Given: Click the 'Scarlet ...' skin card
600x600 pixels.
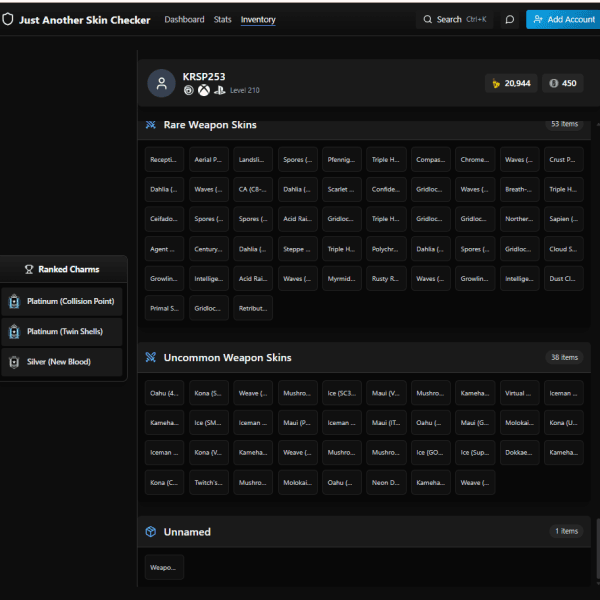Looking at the screenshot, I should tap(342, 189).
